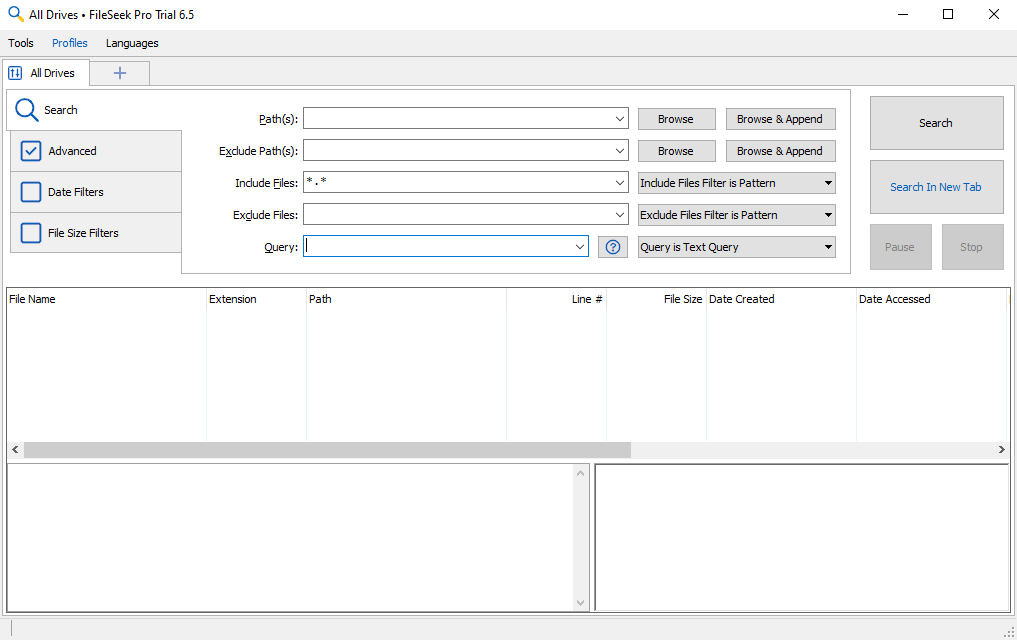Open the Languages menu
The image size is (1017, 640).
coord(132,43)
